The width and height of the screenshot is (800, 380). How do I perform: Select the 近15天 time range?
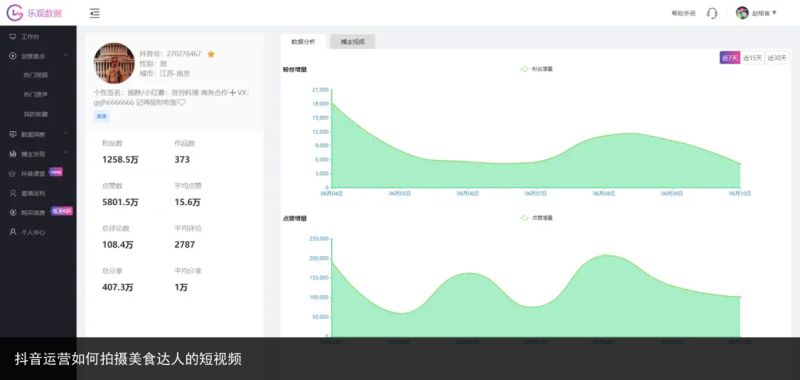(x=752, y=58)
